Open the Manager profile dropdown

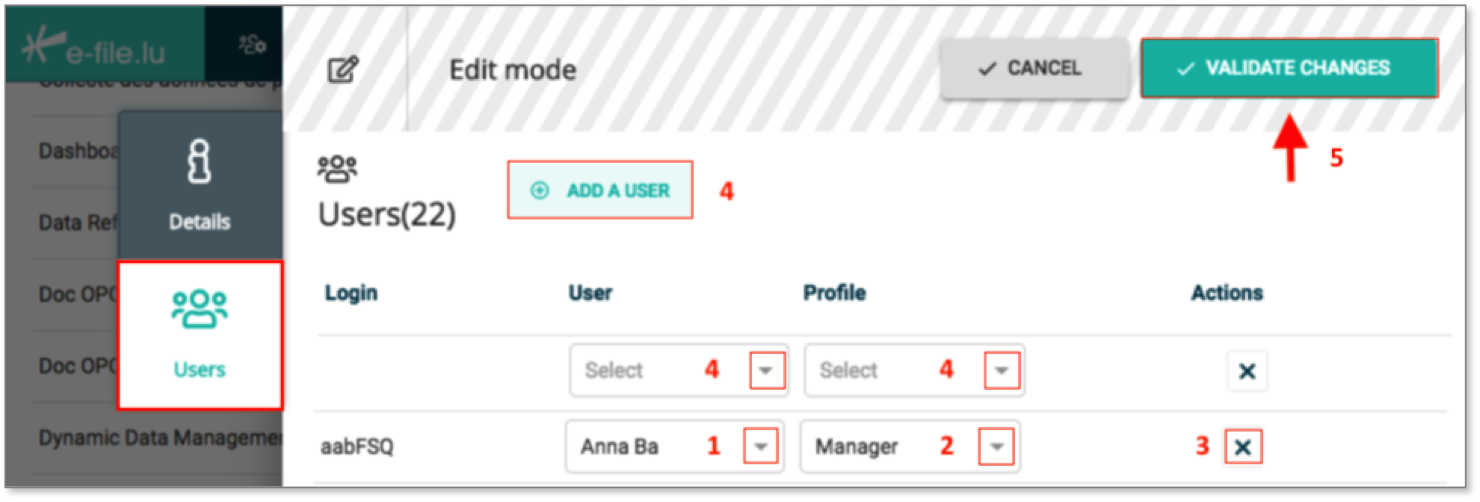coord(997,447)
